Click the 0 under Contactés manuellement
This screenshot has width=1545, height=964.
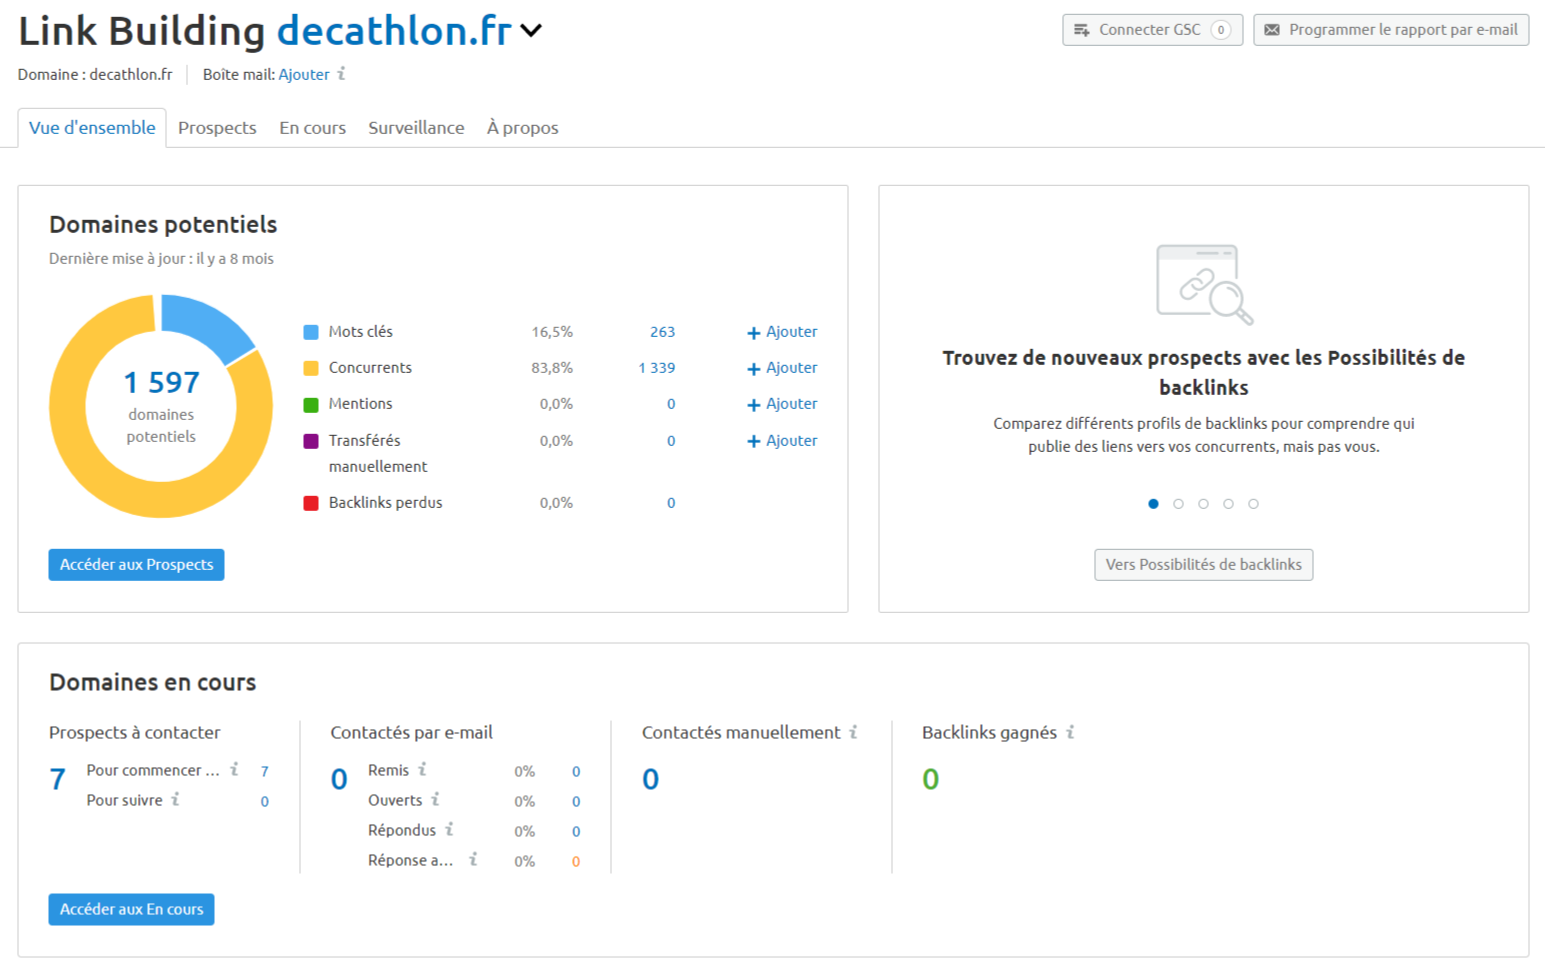click(651, 779)
